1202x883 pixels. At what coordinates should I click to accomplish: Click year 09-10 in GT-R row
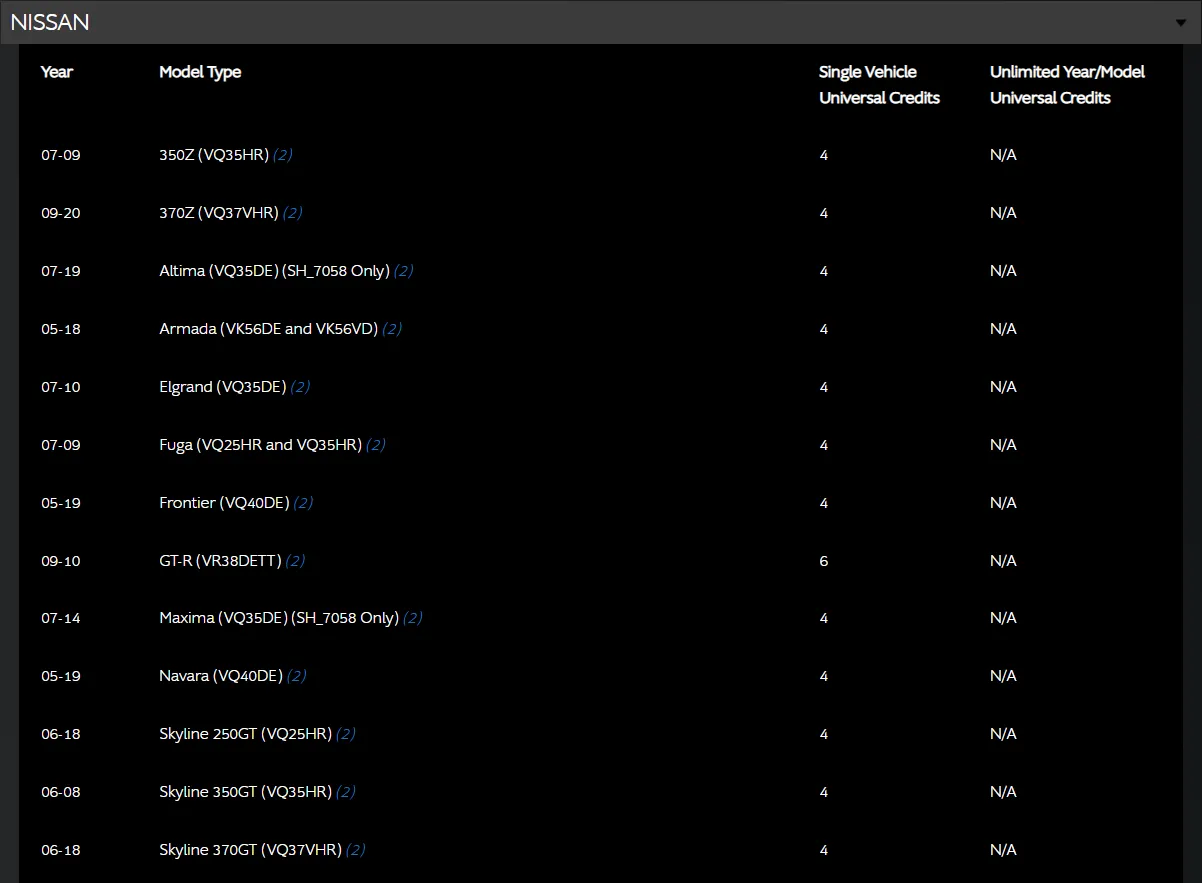coord(61,561)
